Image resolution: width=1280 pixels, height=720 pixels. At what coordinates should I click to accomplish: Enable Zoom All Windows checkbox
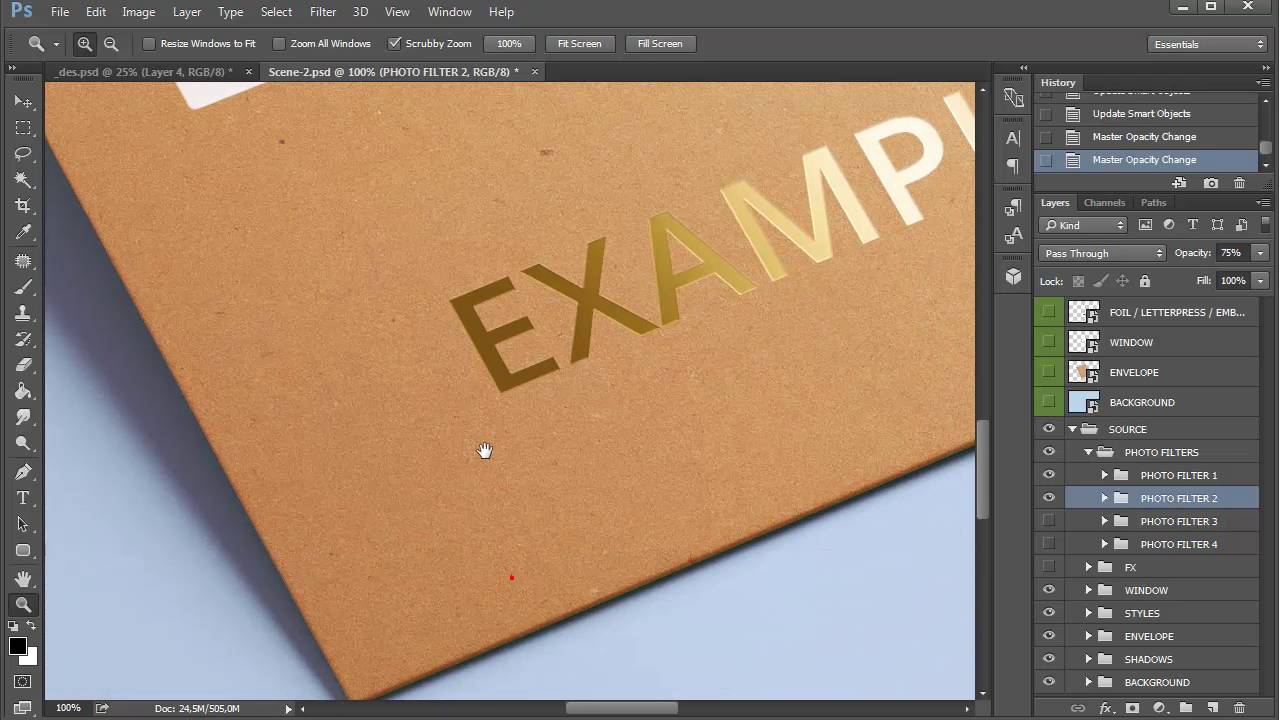pyautogui.click(x=279, y=44)
